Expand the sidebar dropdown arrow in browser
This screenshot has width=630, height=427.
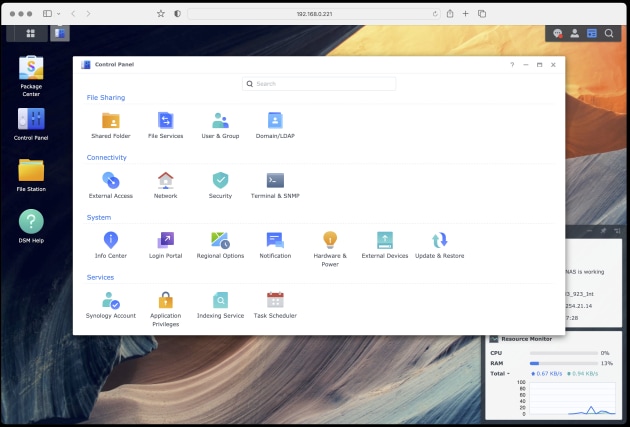[x=59, y=14]
